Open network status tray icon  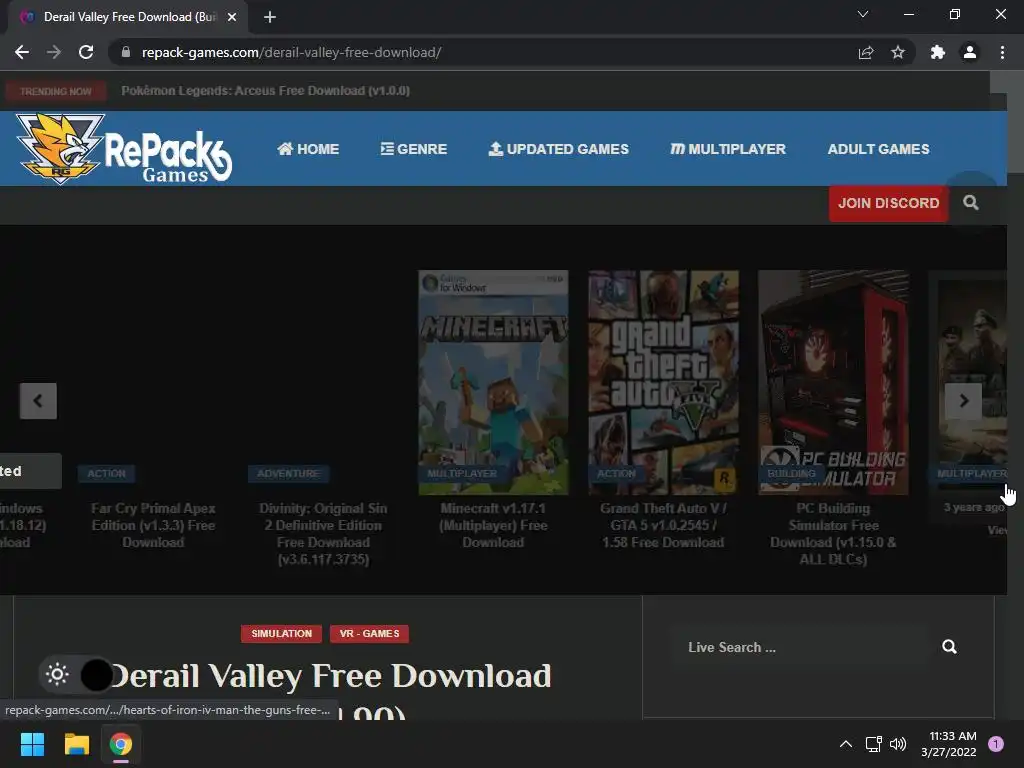coord(873,744)
